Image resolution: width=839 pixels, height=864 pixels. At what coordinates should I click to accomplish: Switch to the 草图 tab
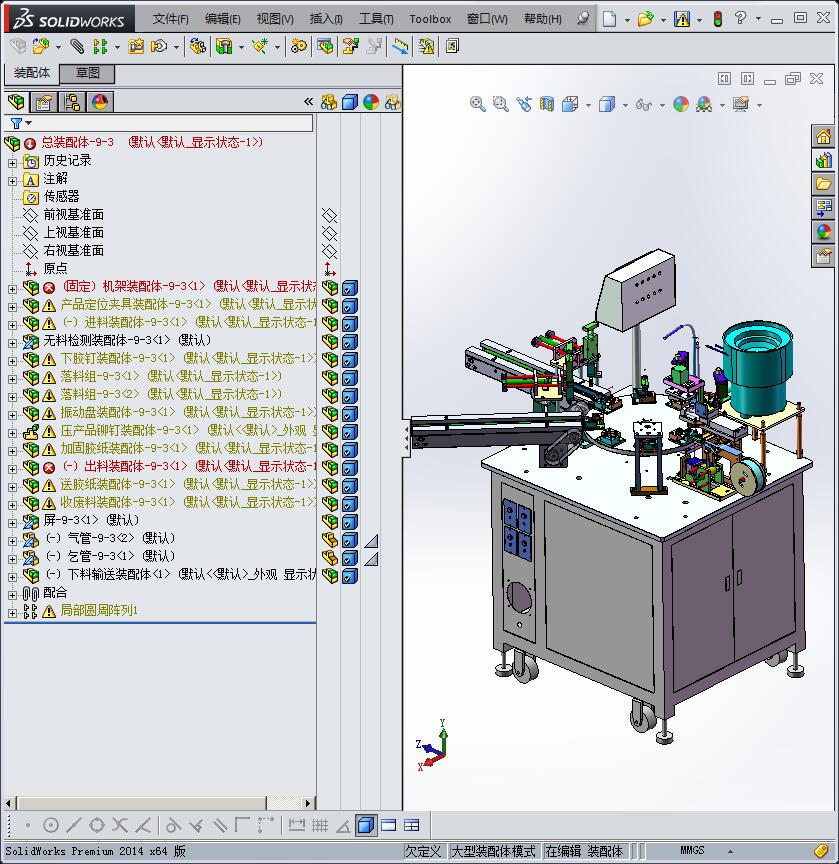coord(87,73)
